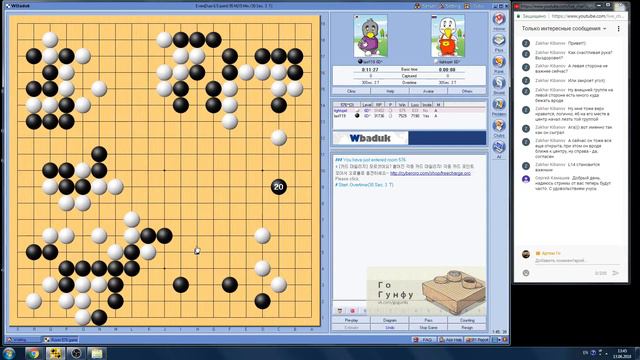Open the Ask Help item in bottom bar

(x=450, y=340)
